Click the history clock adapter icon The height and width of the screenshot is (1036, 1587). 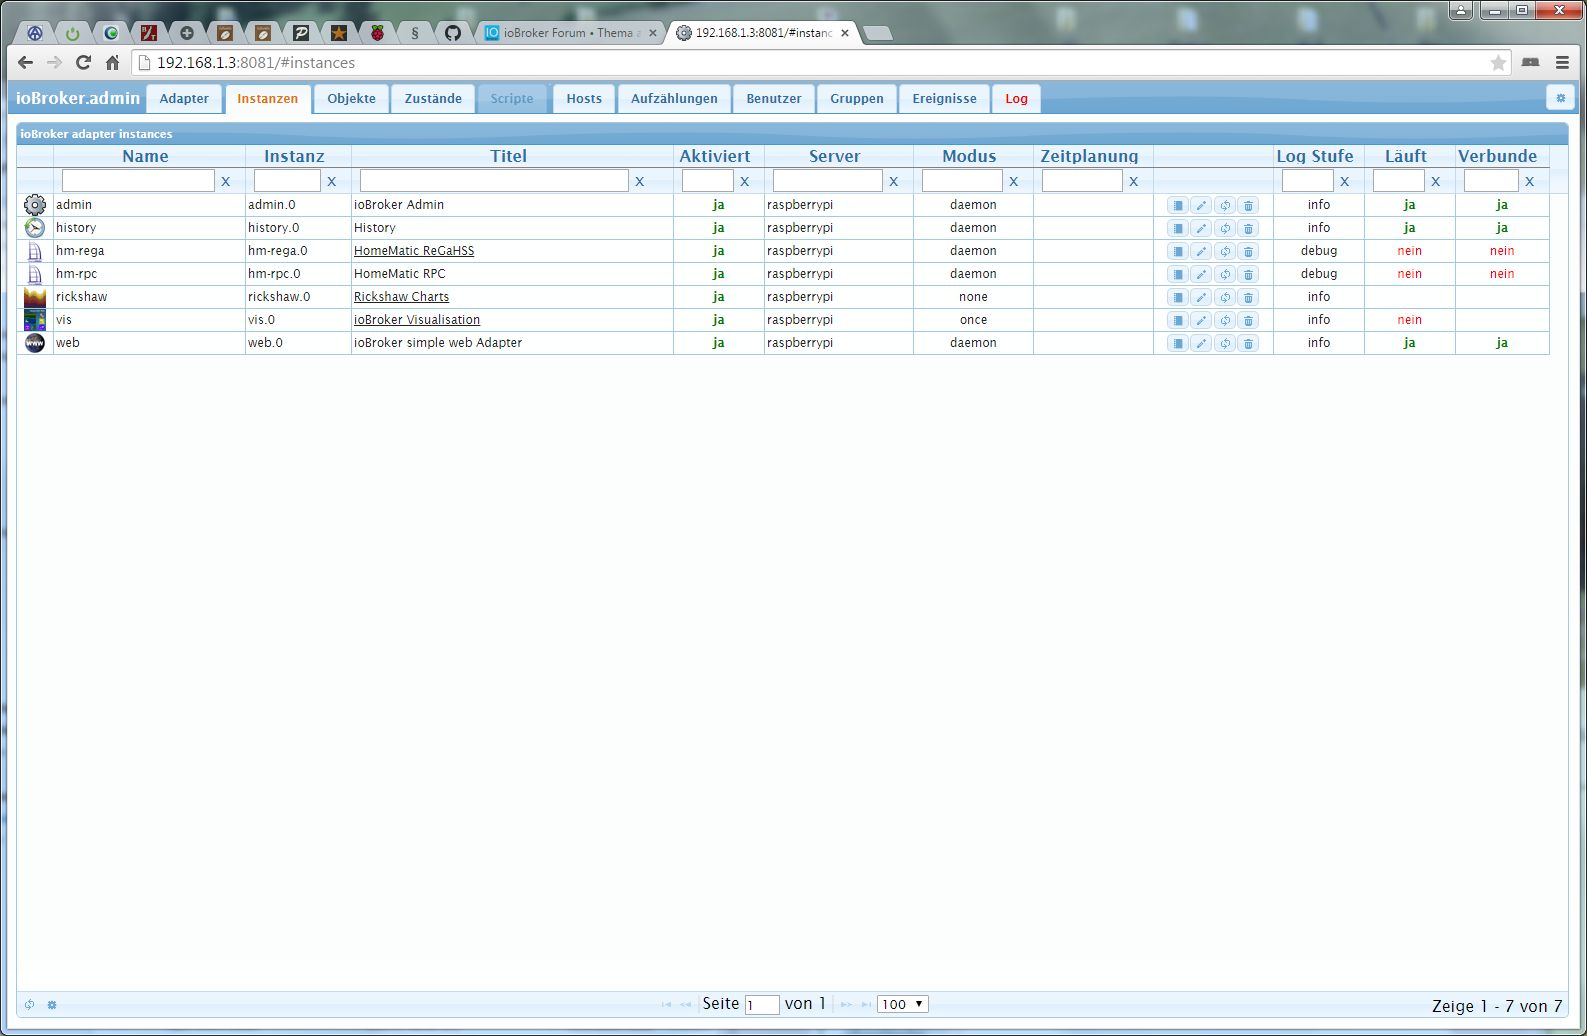coord(35,228)
